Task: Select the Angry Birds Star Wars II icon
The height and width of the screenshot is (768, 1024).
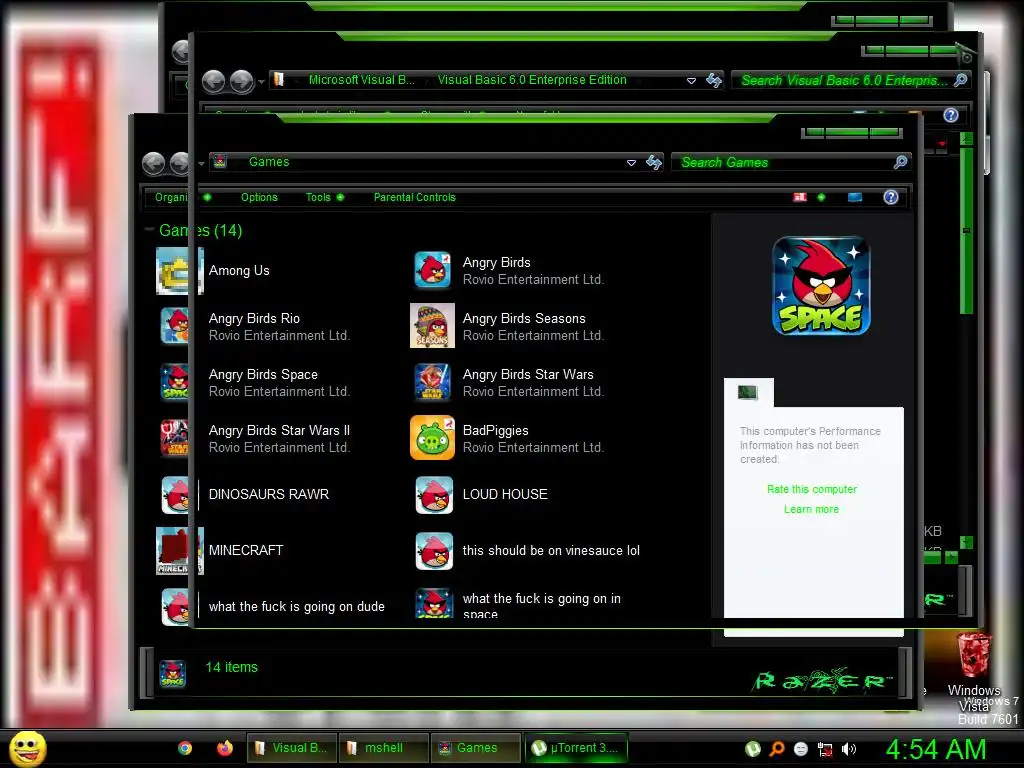Action: (175, 438)
